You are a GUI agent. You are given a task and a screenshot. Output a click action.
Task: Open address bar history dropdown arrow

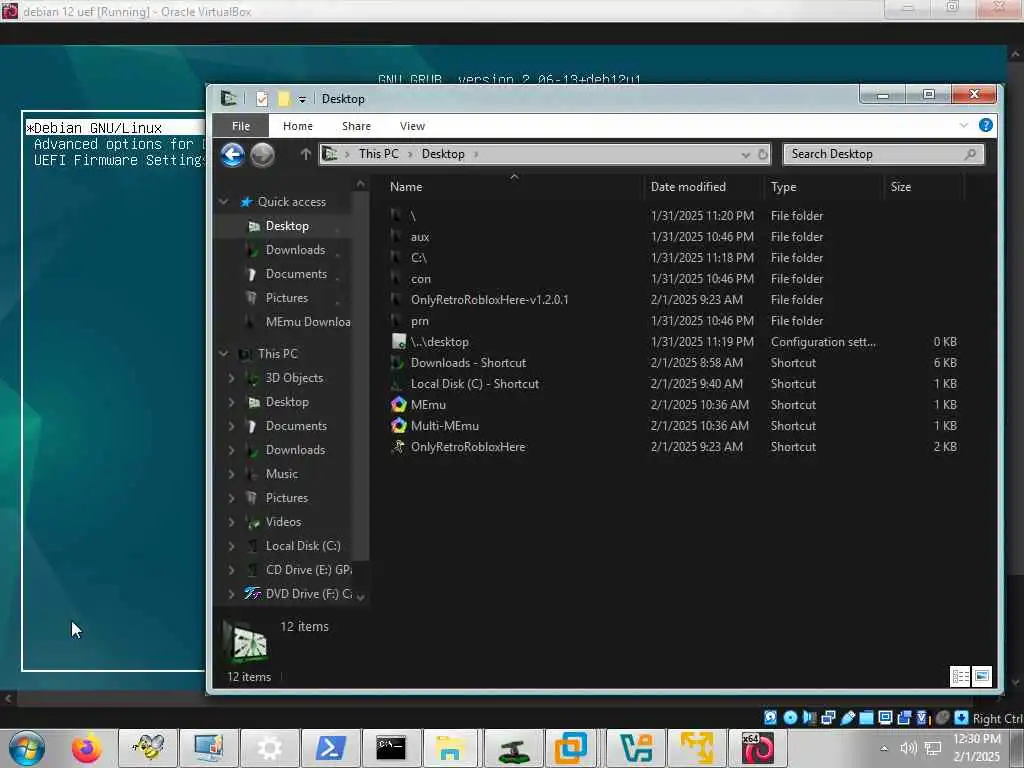pyautogui.click(x=745, y=155)
